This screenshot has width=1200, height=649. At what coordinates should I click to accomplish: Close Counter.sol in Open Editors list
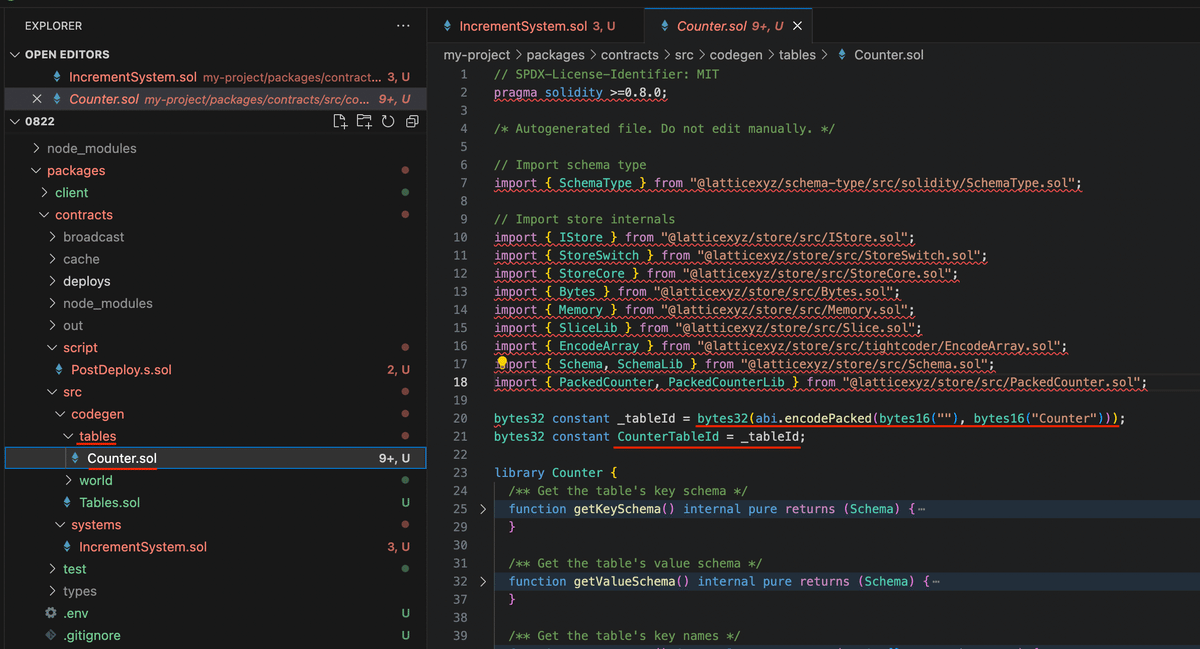point(37,99)
